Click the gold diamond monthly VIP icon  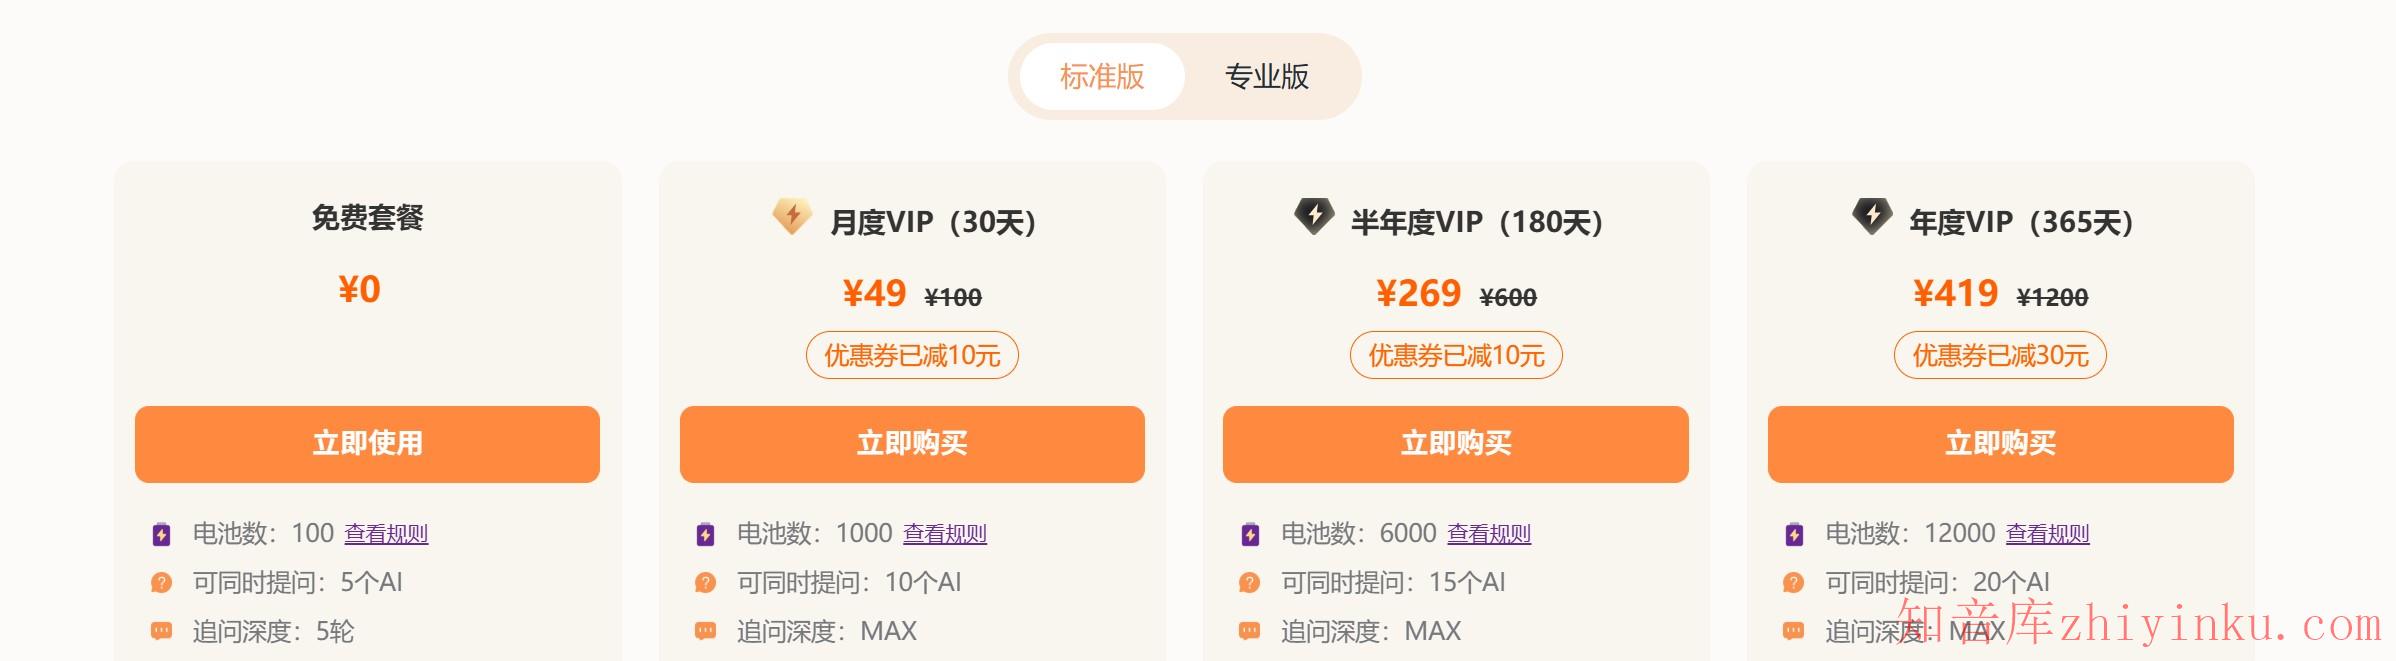791,216
